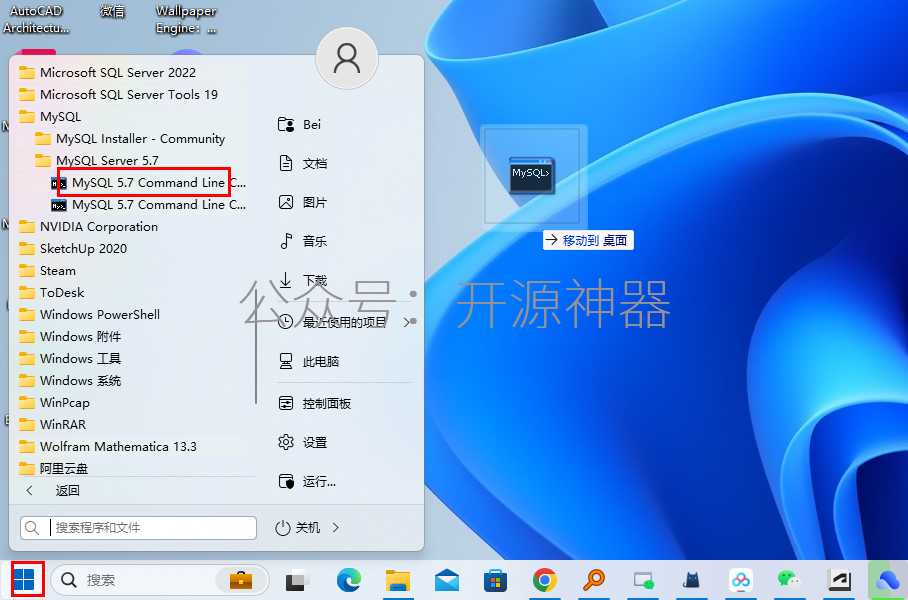Open Task View on the taskbar
908x600 pixels.
(x=298, y=580)
